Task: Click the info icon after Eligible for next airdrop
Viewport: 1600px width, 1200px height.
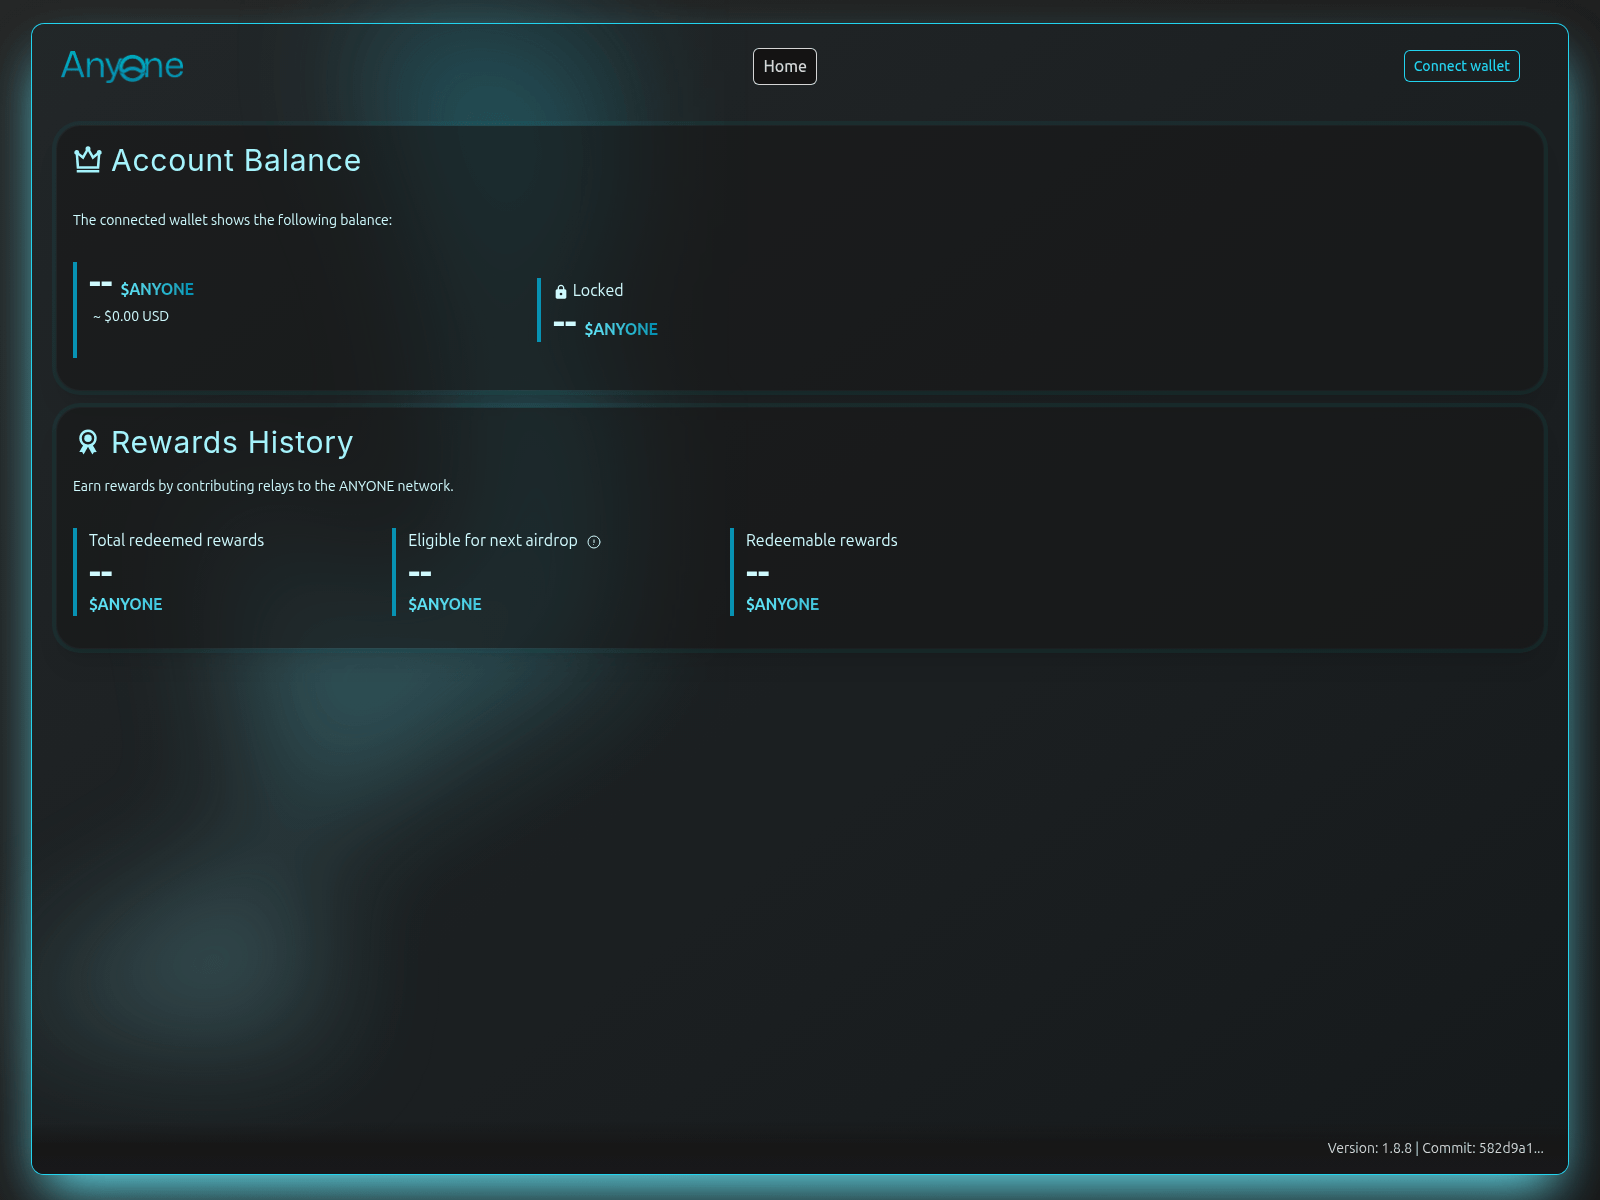Action: point(594,542)
